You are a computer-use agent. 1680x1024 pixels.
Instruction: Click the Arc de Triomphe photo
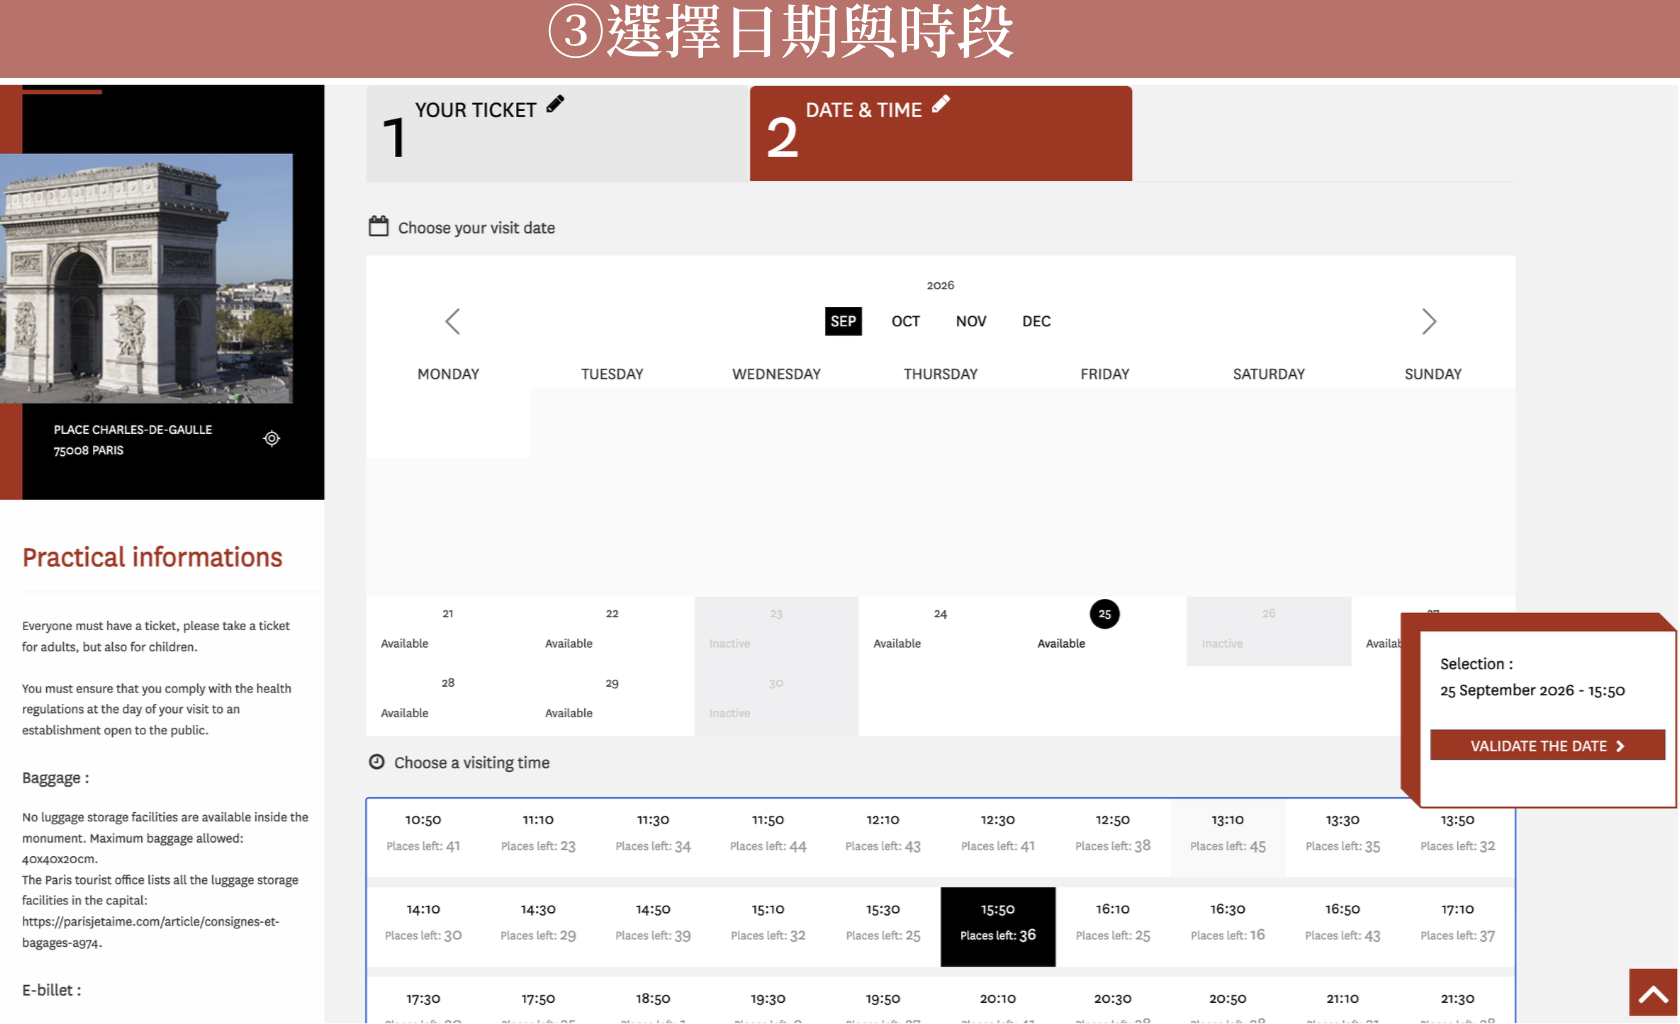coord(146,278)
